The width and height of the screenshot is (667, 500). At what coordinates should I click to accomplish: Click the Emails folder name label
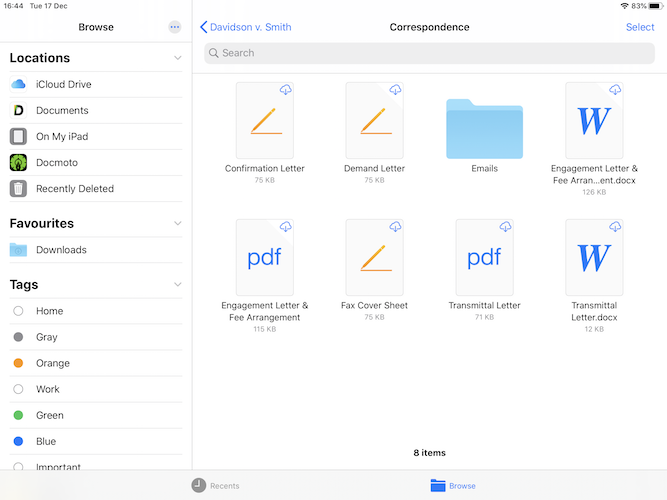click(x=484, y=169)
